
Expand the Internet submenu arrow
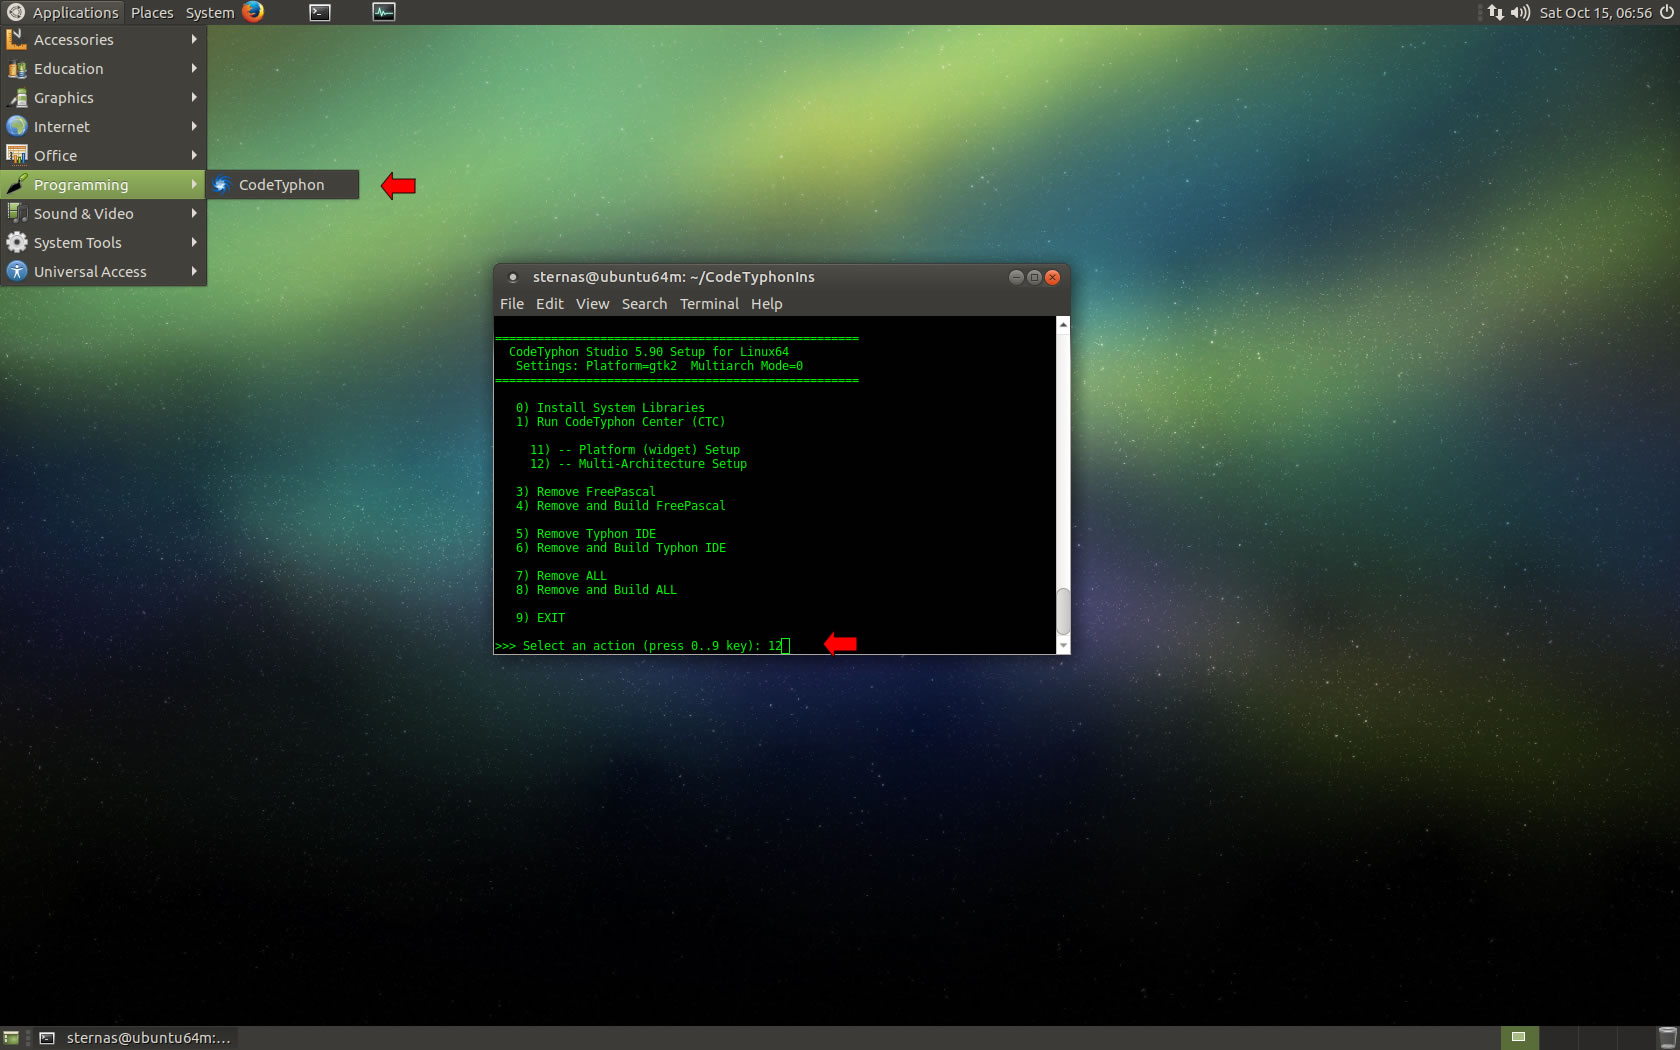click(194, 126)
